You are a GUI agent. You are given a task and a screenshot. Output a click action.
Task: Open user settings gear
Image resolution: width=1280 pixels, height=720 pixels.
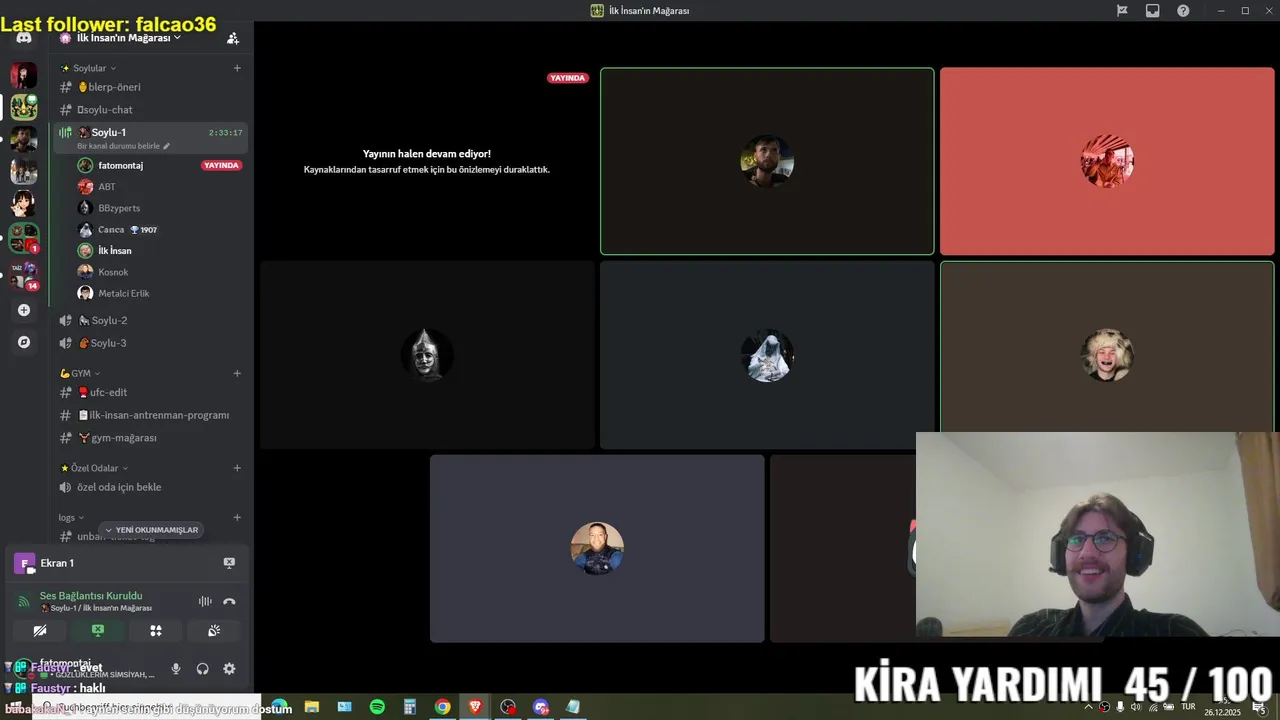point(229,669)
